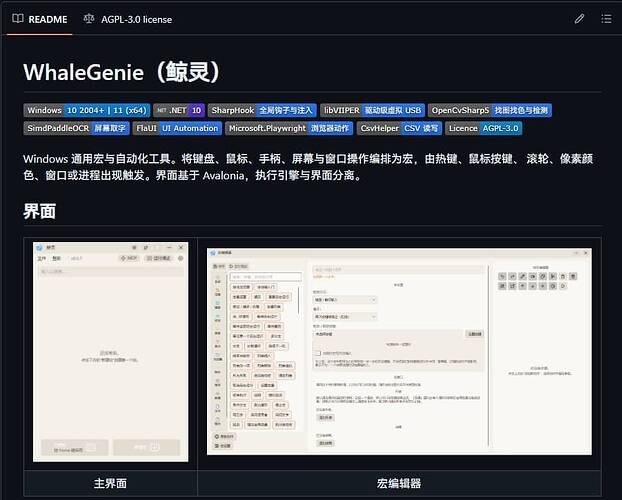Open the AGPL-3.0 license tab
Viewport: 622px width, 500px height.
128,19
